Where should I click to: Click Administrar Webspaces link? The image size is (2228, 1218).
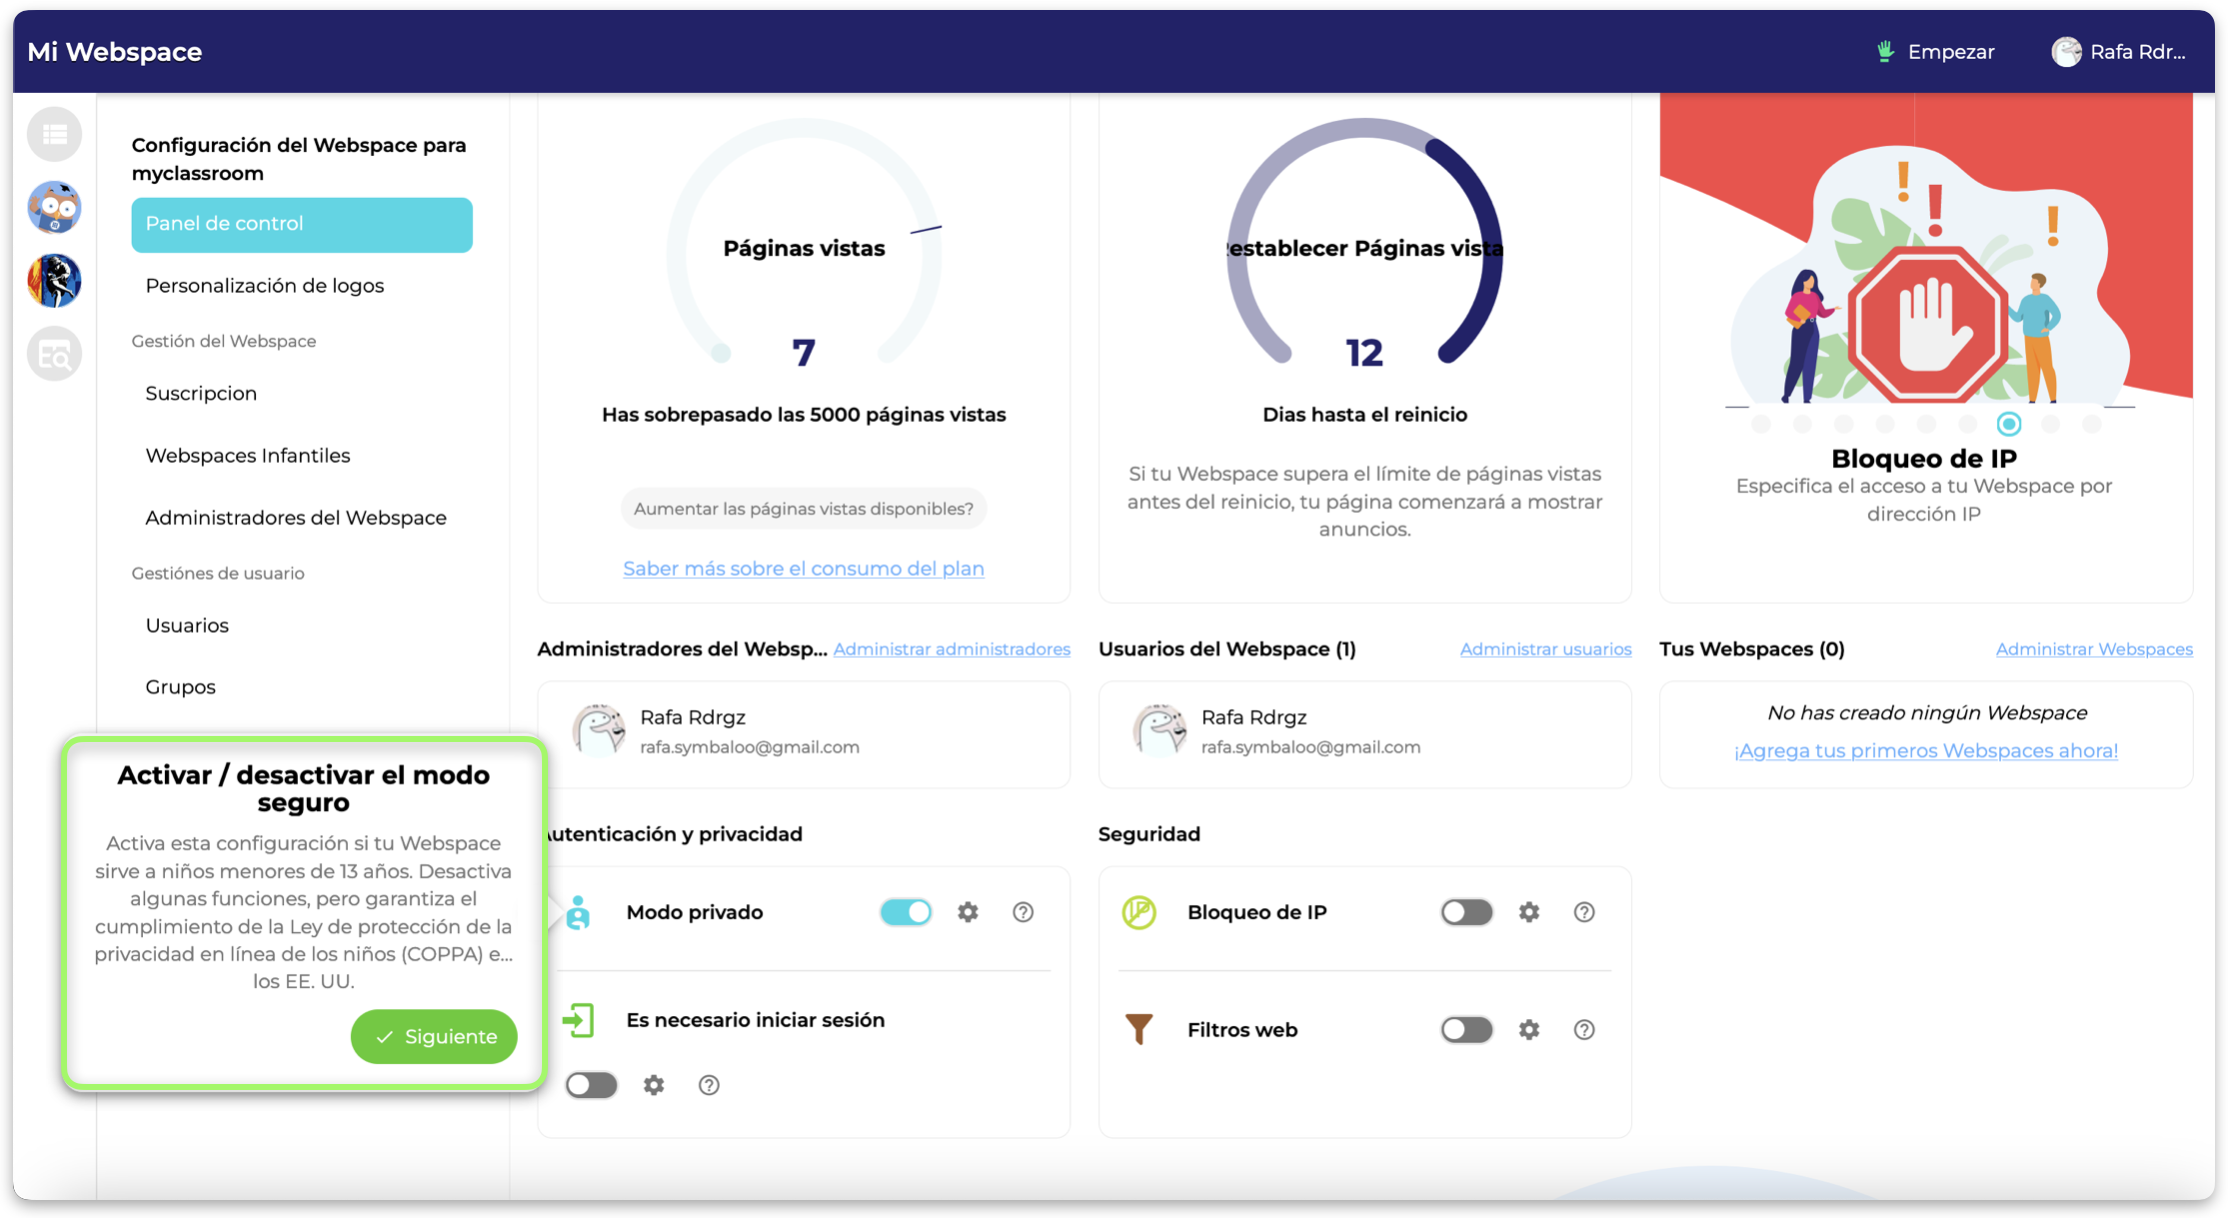pos(2094,649)
